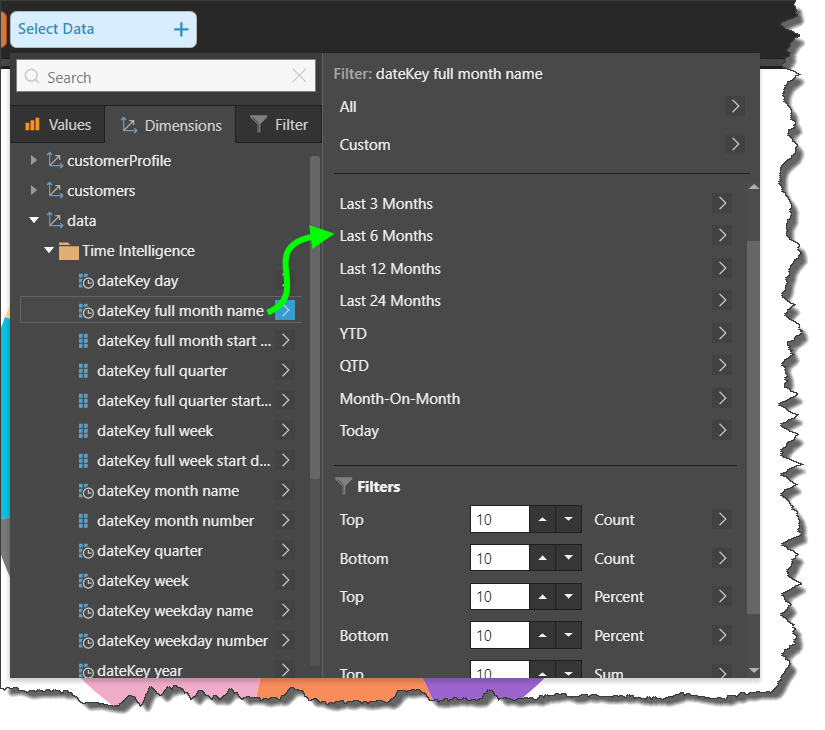Image resolution: width=825 pixels, height=730 pixels.
Task: Switch to the Values tab
Action: click(x=58, y=125)
